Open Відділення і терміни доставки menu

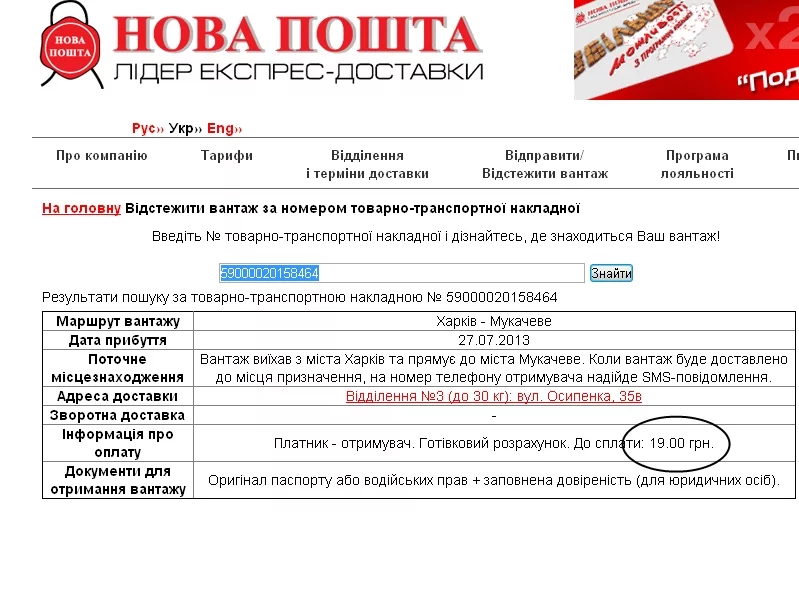[367, 165]
